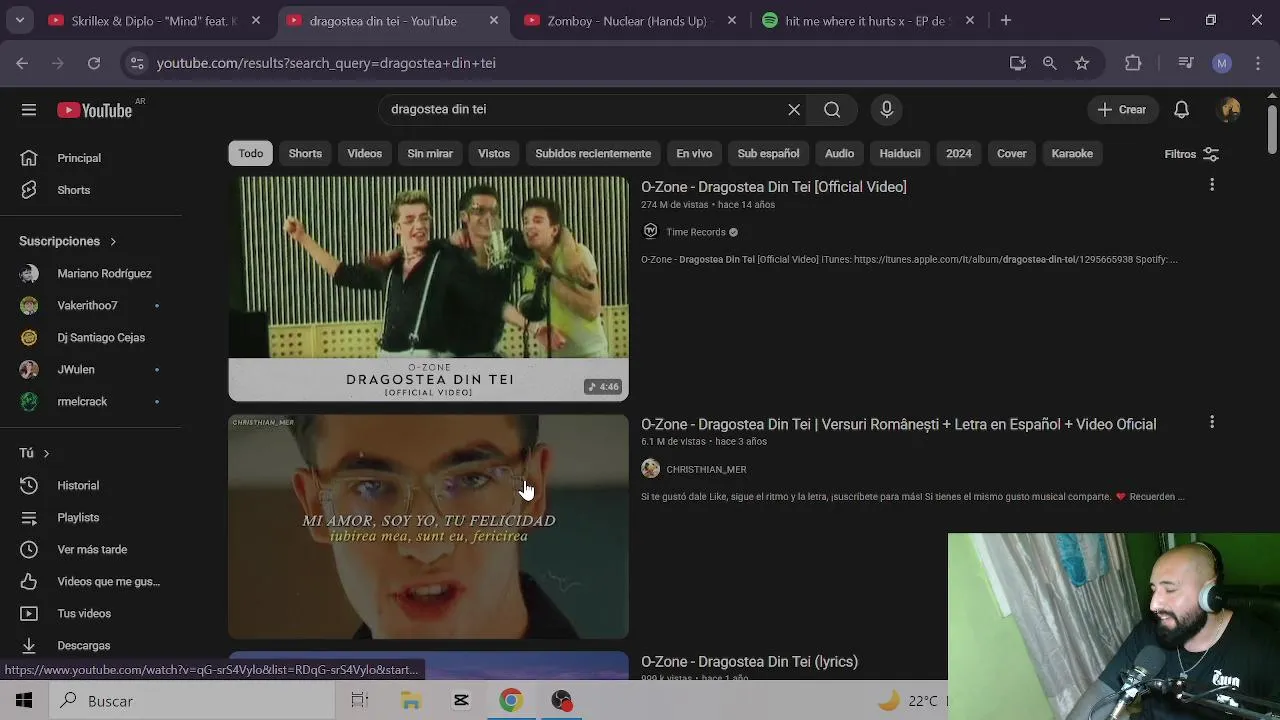Select the En vivo chip
The height and width of the screenshot is (720, 1280).
click(694, 153)
